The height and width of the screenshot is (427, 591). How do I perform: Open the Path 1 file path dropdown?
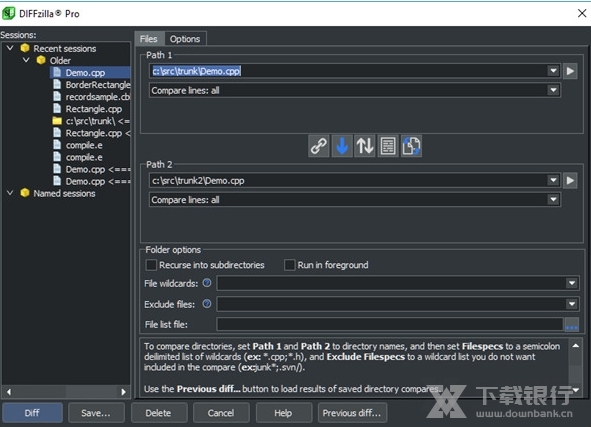tap(553, 70)
